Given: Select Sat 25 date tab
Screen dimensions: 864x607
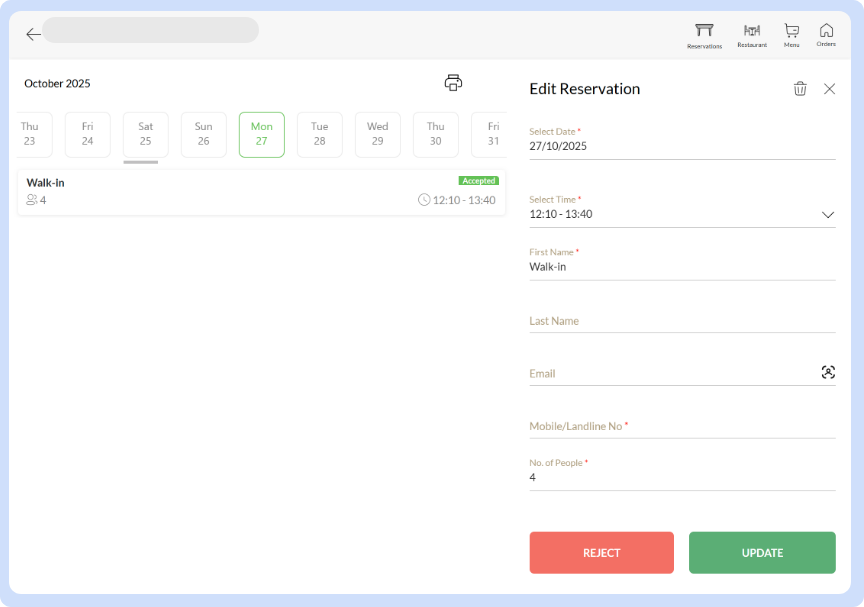Looking at the screenshot, I should (146, 134).
